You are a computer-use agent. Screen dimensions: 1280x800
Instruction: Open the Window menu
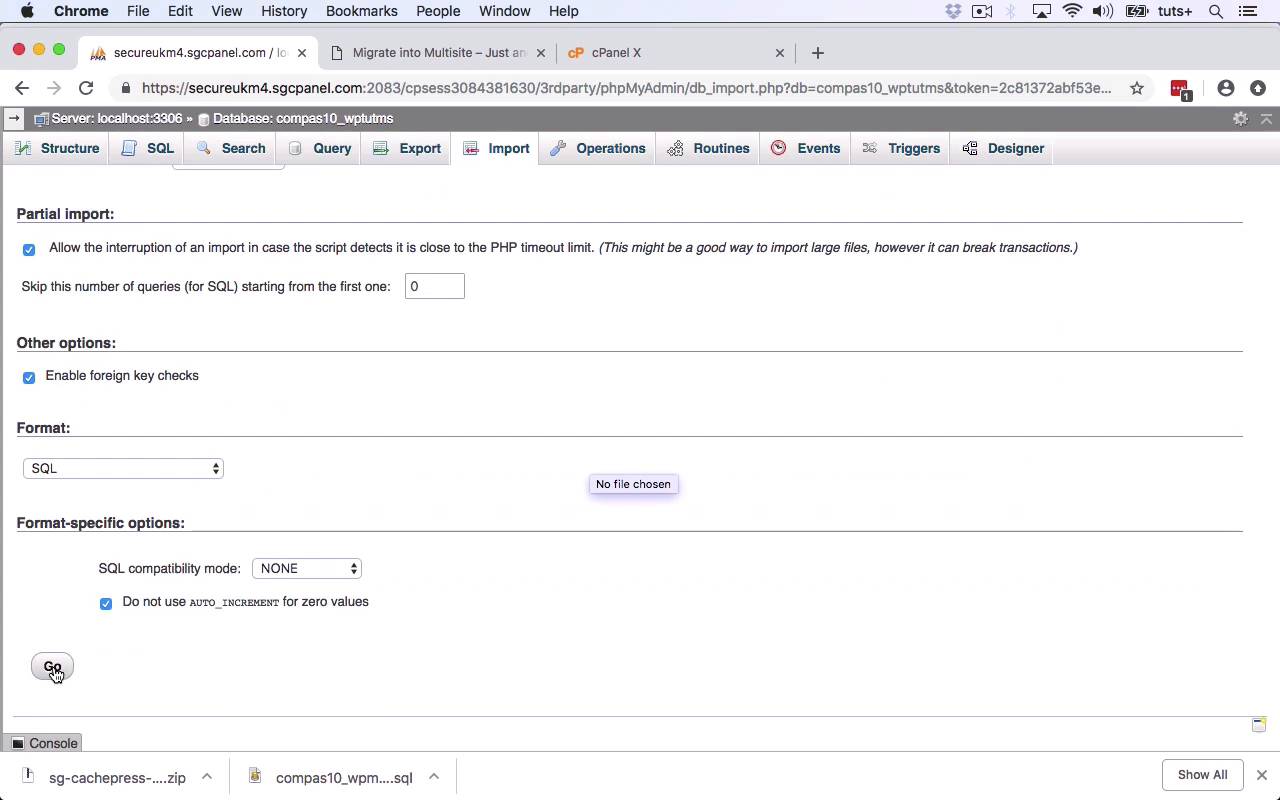(505, 11)
